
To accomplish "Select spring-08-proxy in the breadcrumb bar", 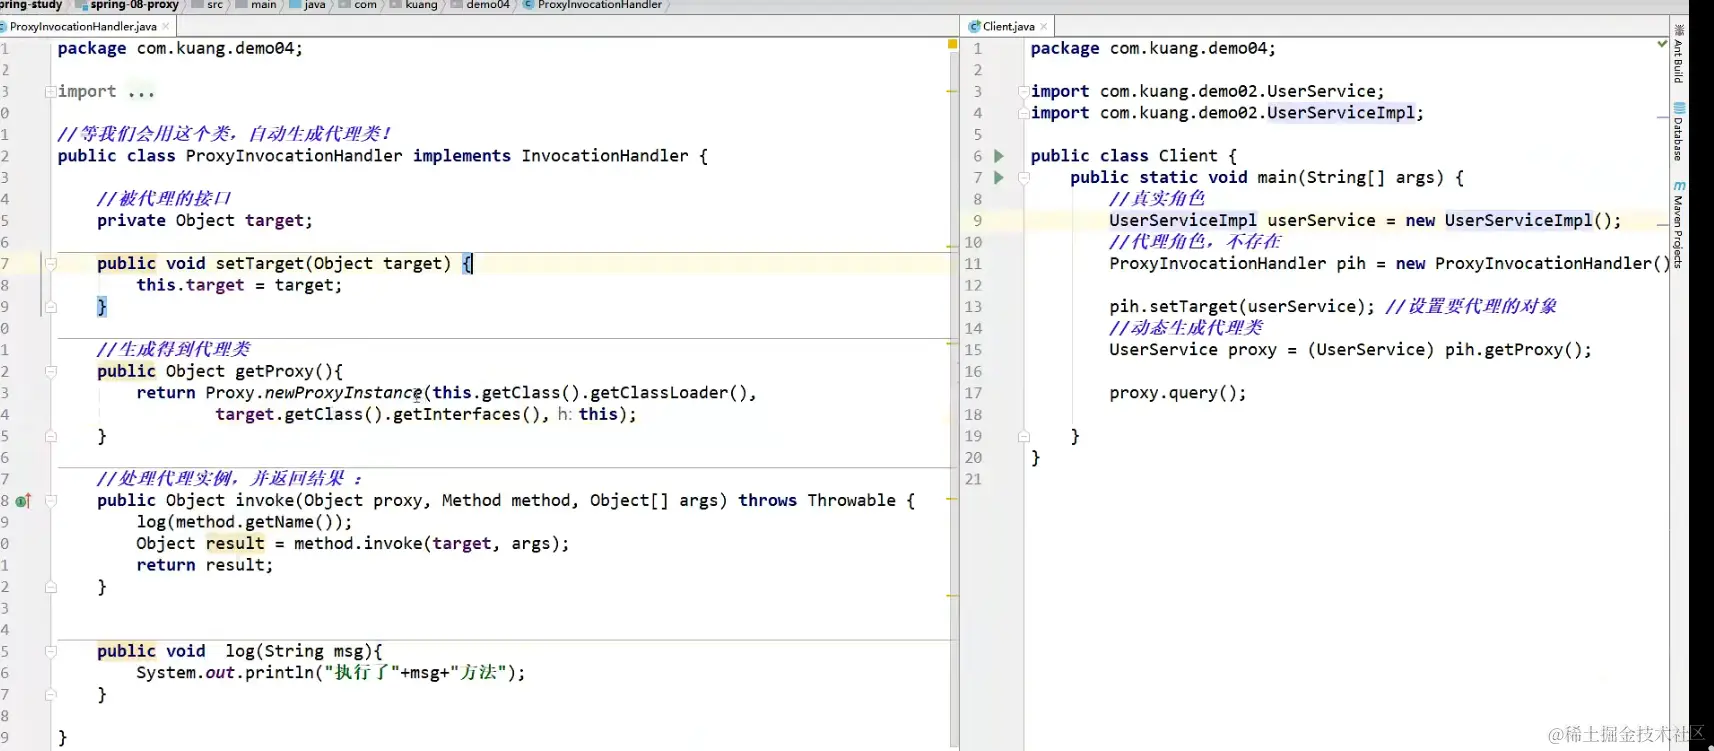I will point(134,5).
